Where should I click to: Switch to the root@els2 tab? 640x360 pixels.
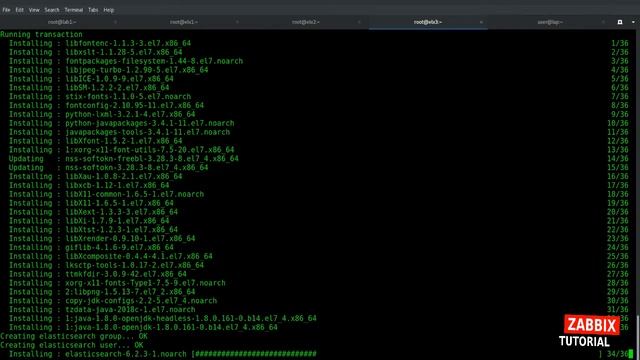click(306, 22)
